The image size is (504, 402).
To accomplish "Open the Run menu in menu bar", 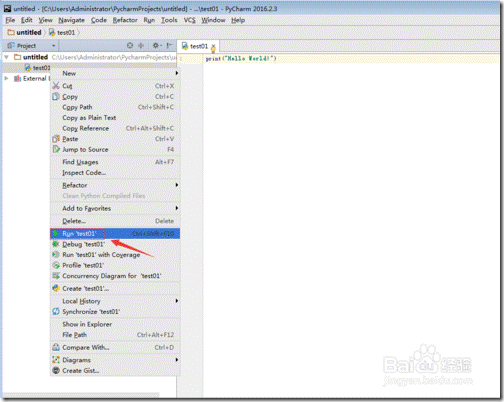I will 149,20.
